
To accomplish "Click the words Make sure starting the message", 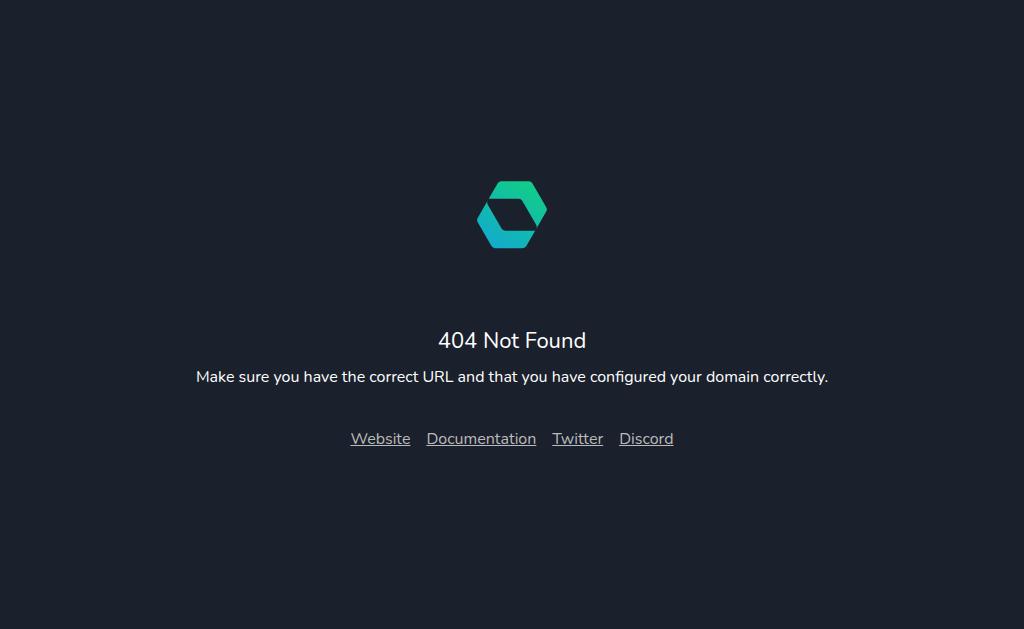I will point(232,377).
